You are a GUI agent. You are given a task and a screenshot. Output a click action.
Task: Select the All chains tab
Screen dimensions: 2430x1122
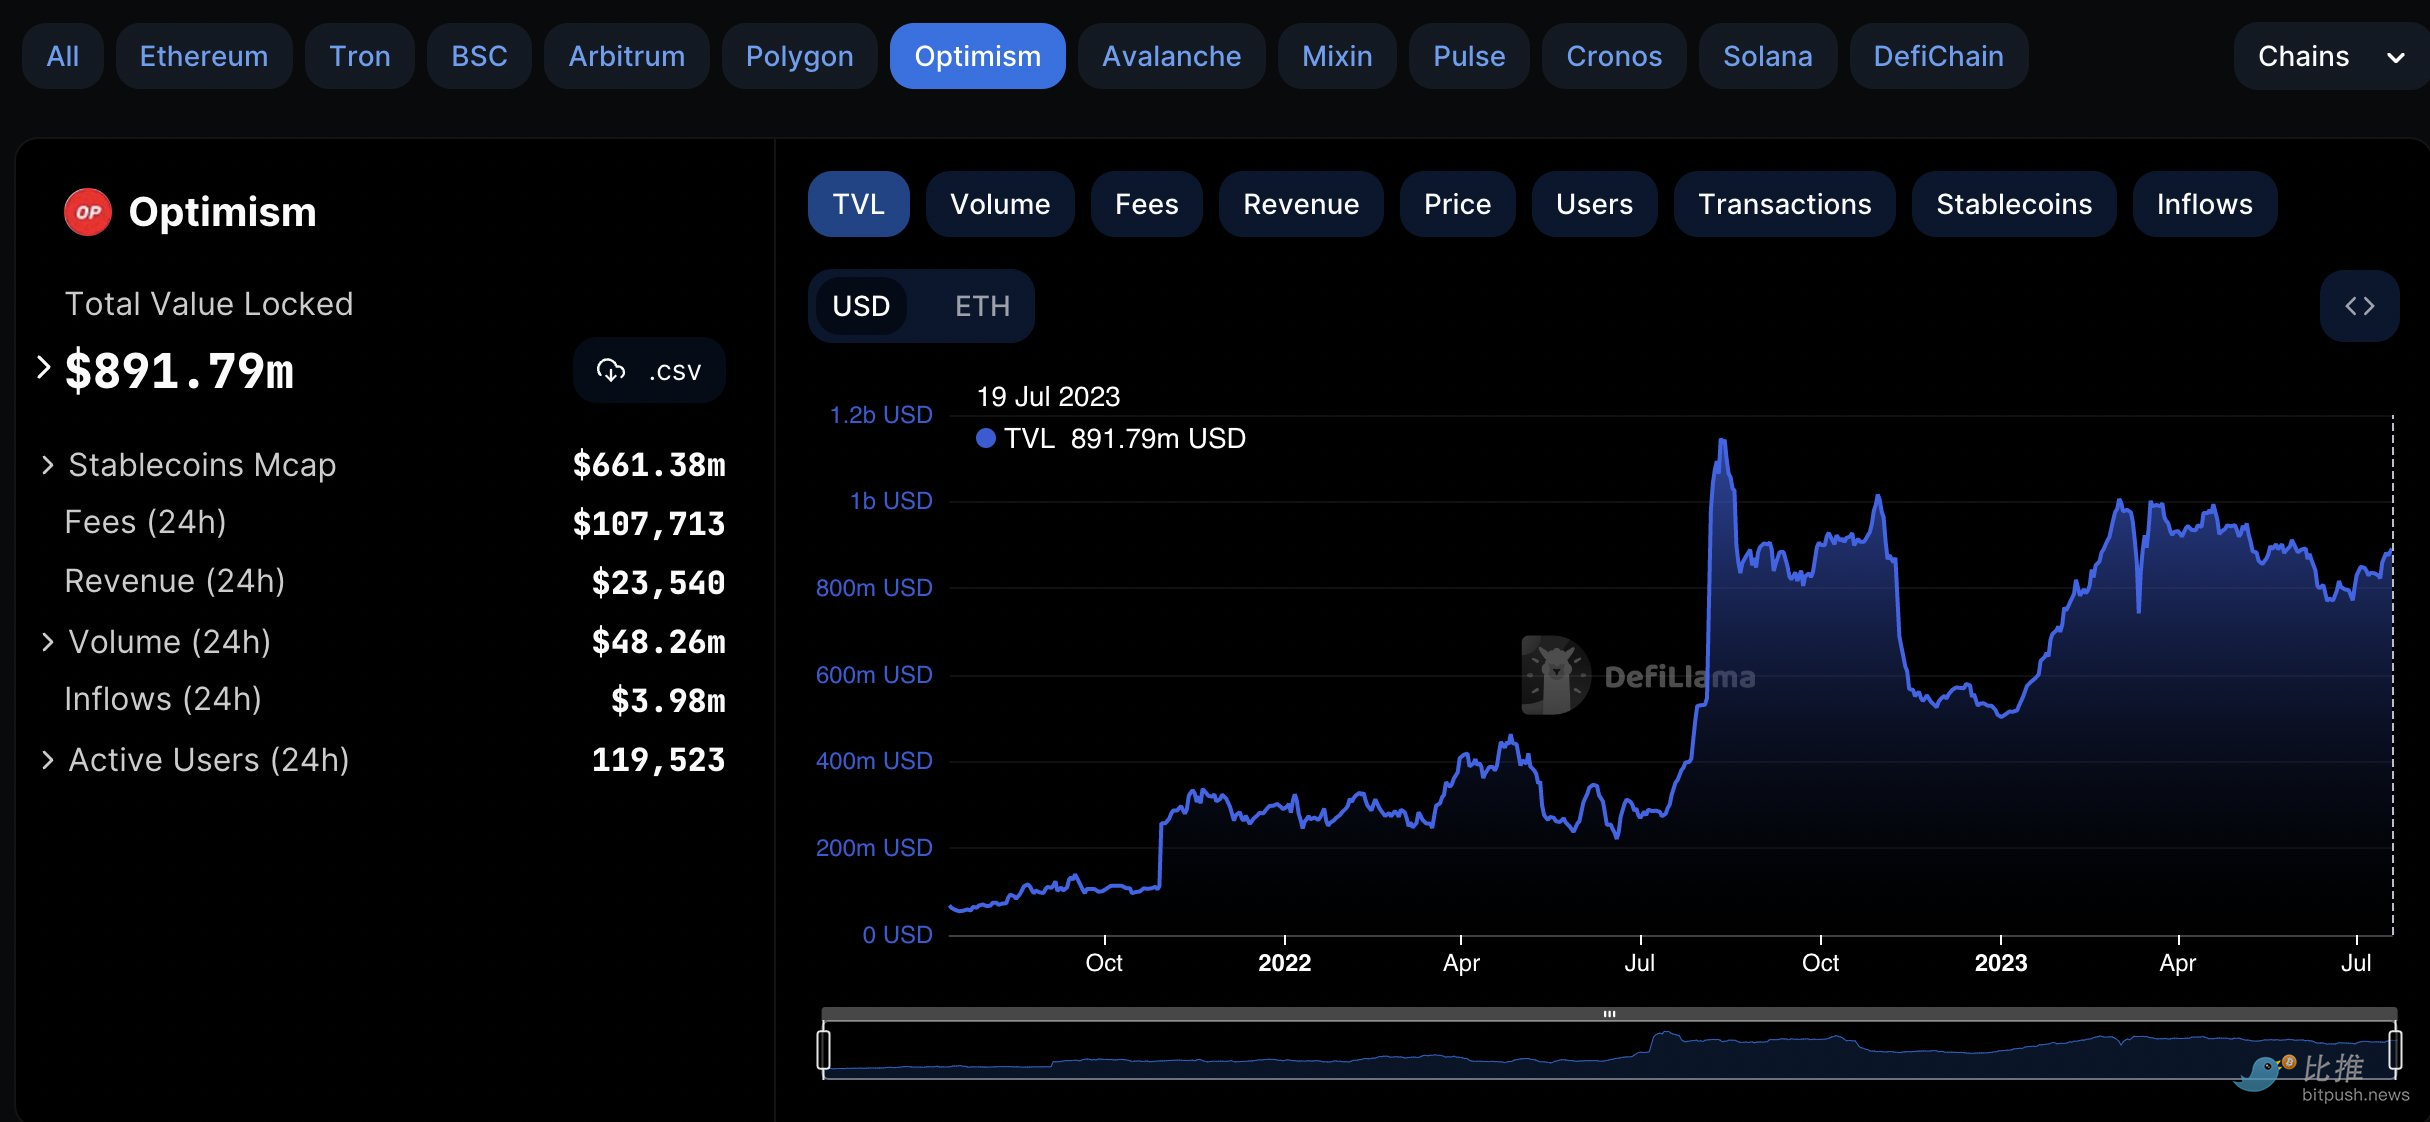(x=62, y=56)
